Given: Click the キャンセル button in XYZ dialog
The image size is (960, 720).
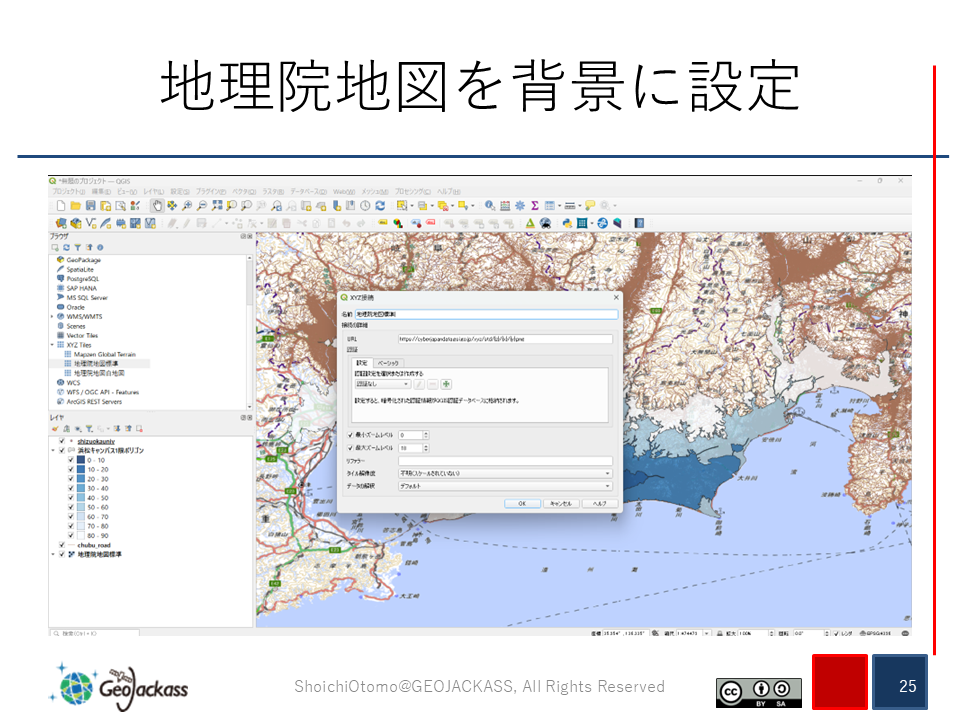Looking at the screenshot, I should (559, 504).
